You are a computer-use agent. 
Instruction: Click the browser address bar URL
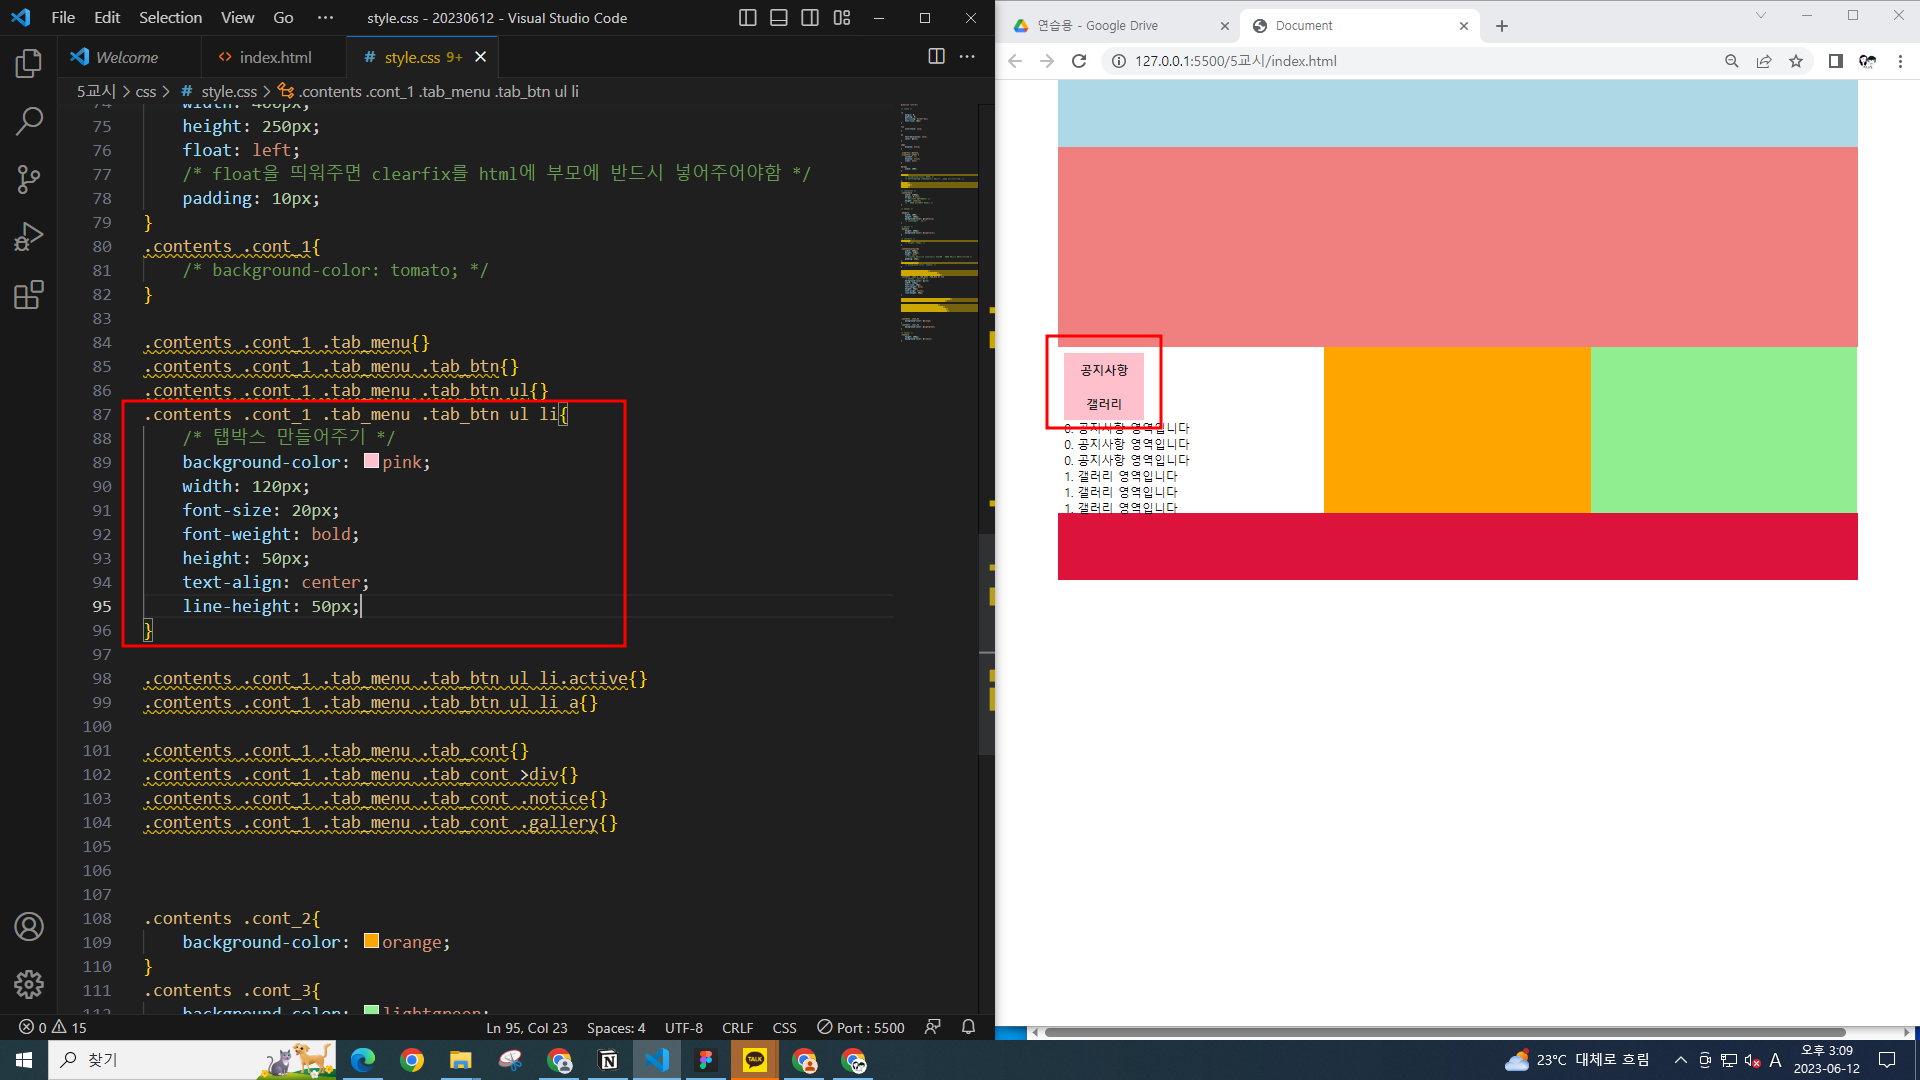[x=1235, y=61]
